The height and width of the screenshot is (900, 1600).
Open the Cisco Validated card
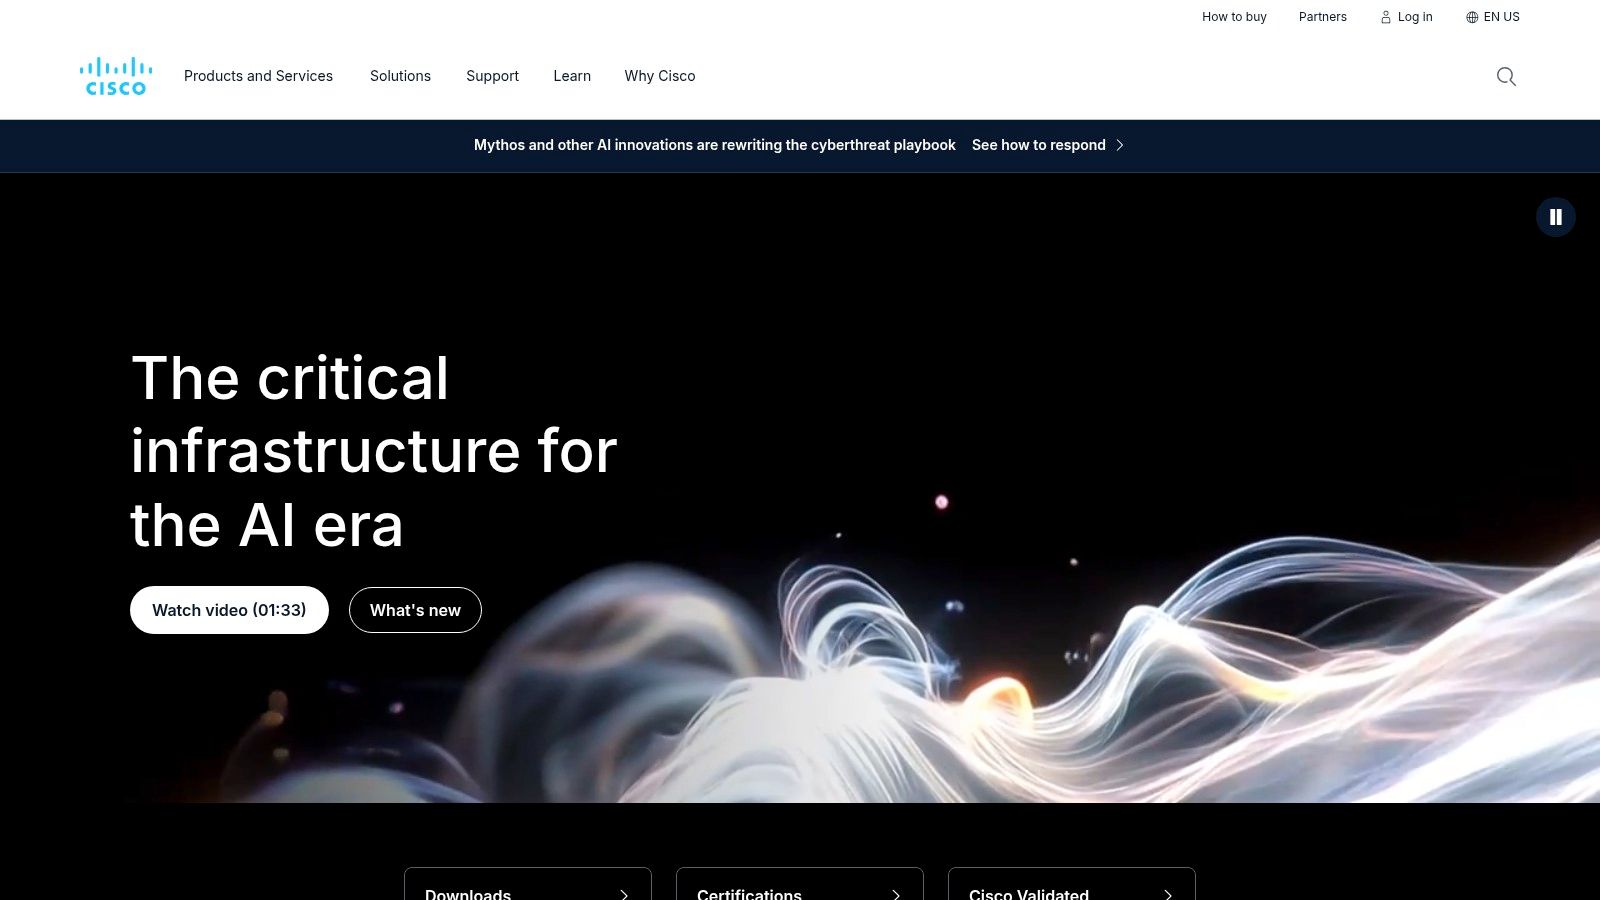(1072, 884)
